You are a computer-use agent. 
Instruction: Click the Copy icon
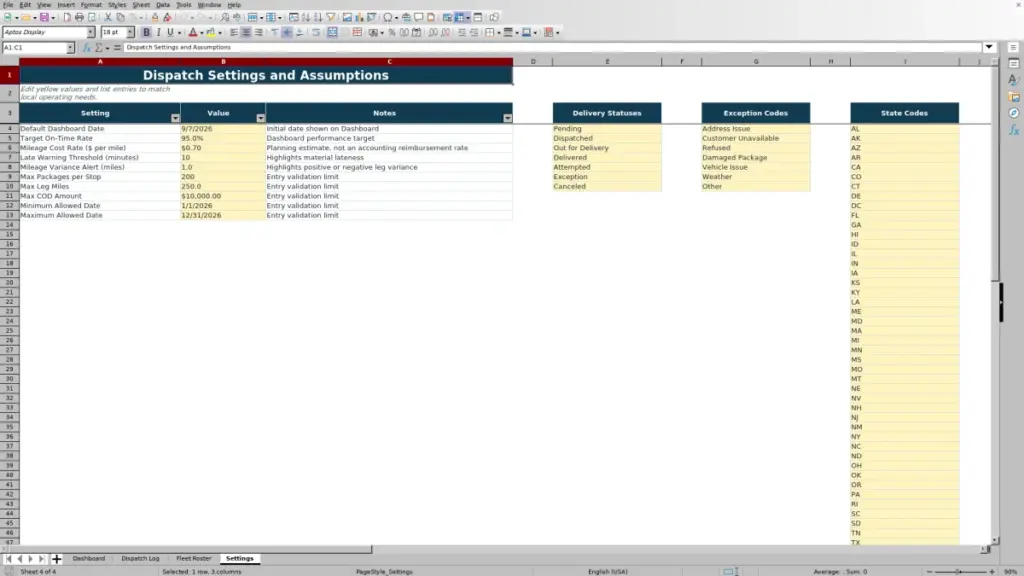tap(120, 17)
